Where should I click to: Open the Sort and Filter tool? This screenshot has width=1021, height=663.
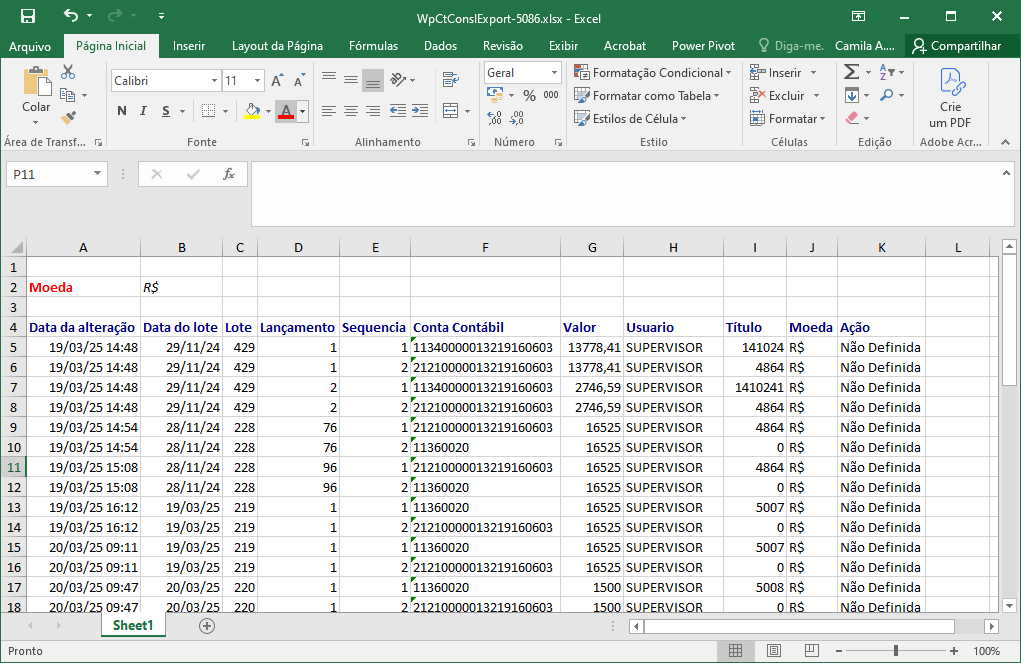887,72
